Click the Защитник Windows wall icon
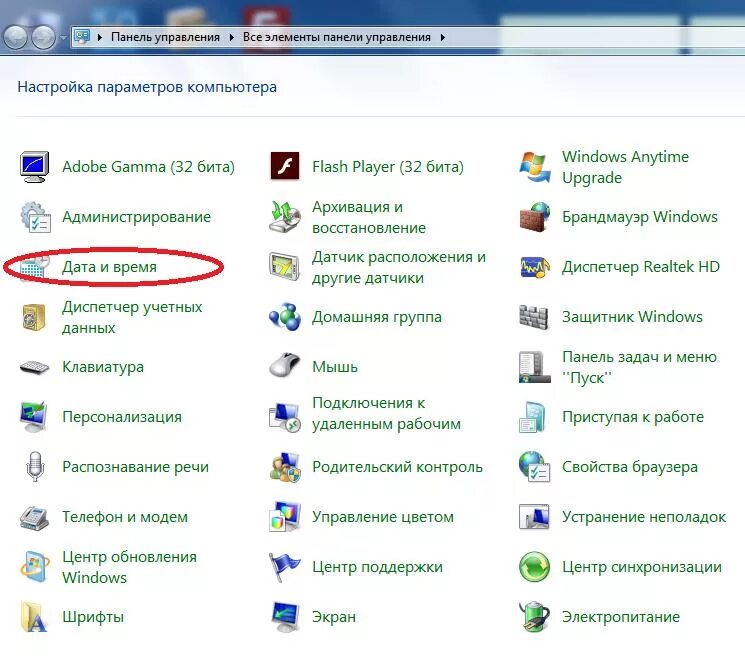The image size is (745, 665). coord(534,317)
